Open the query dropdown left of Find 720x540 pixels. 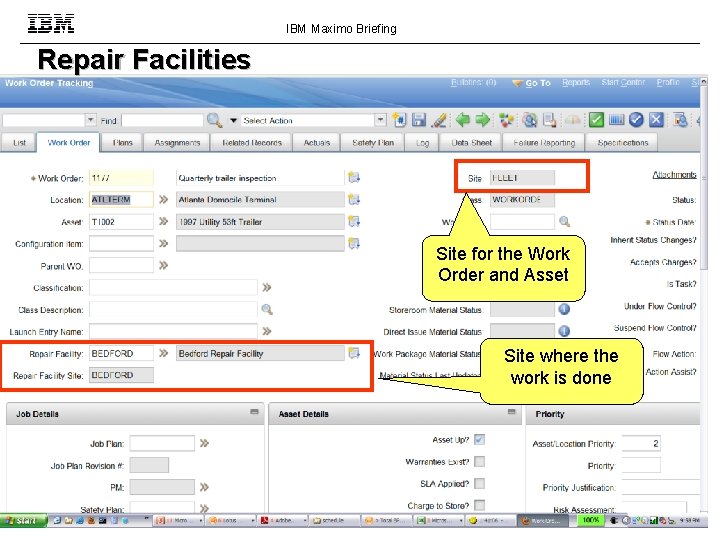pyautogui.click(x=91, y=120)
